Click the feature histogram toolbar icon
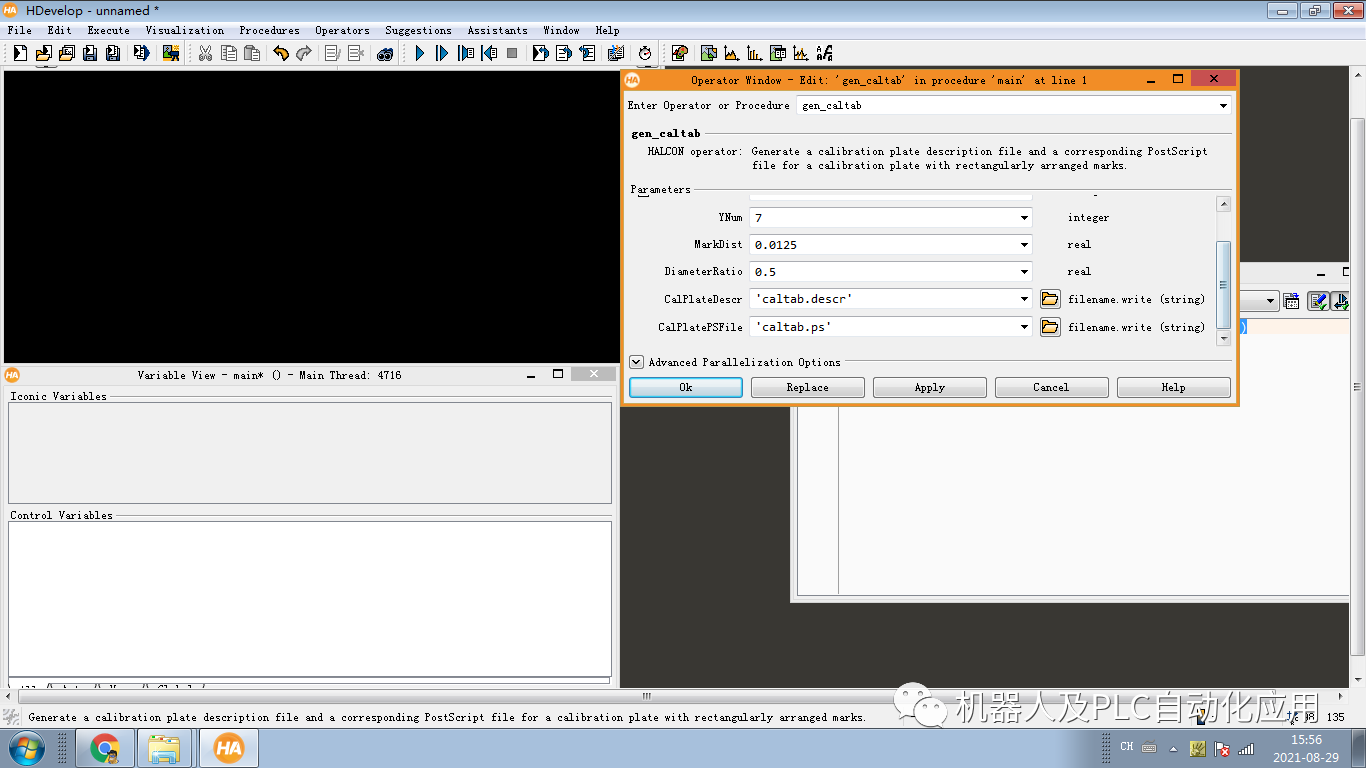 [755, 53]
